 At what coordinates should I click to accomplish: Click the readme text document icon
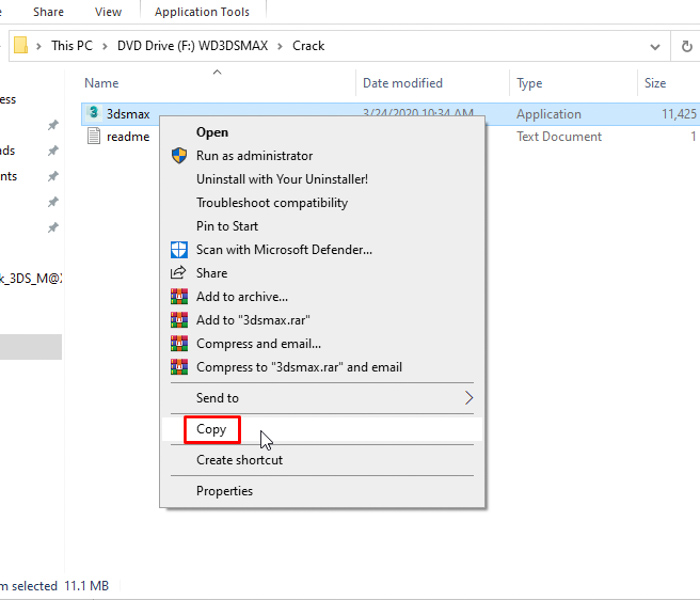[x=93, y=137]
